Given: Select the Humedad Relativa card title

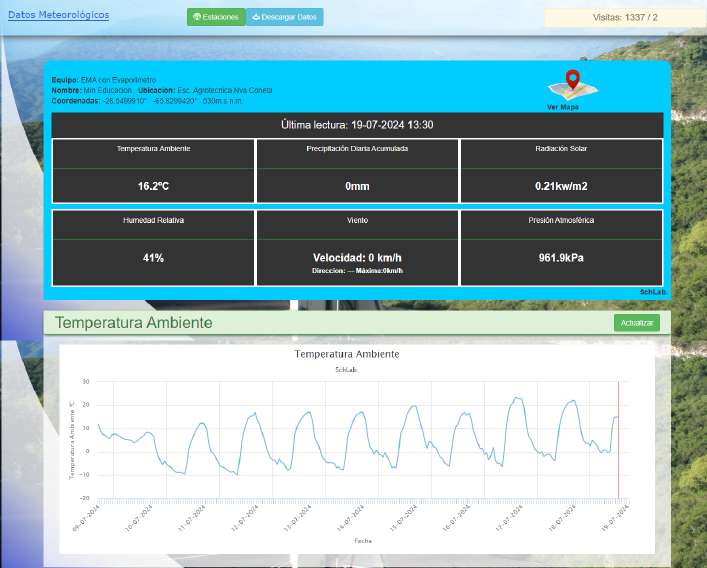Looking at the screenshot, I should pyautogui.click(x=153, y=220).
